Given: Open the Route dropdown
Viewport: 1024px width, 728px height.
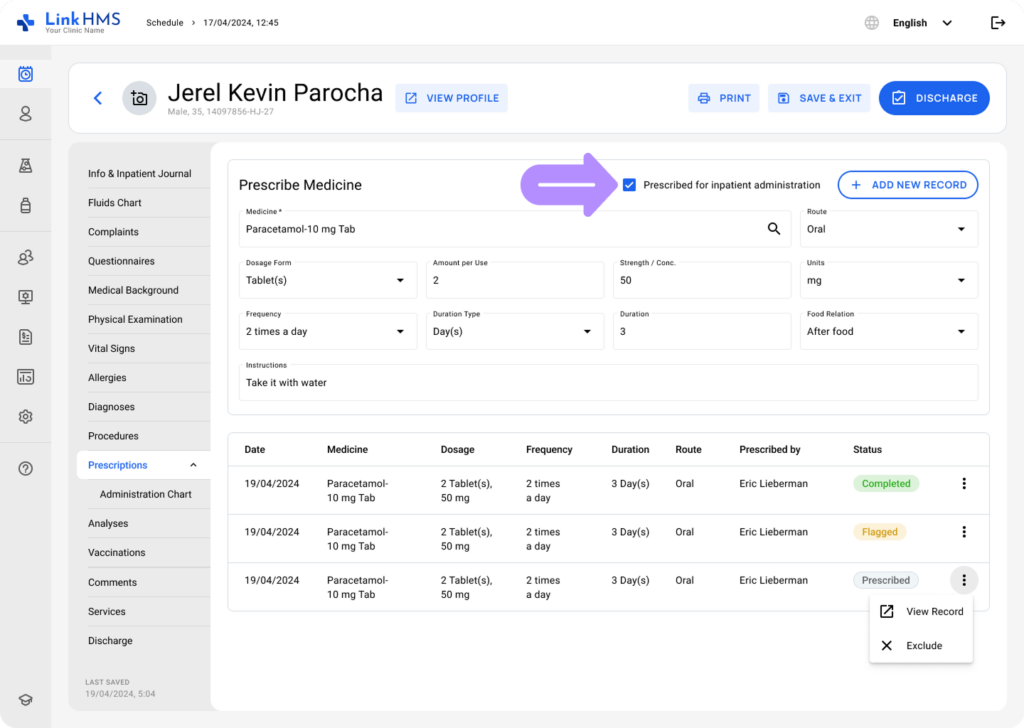Looking at the screenshot, I should (889, 229).
